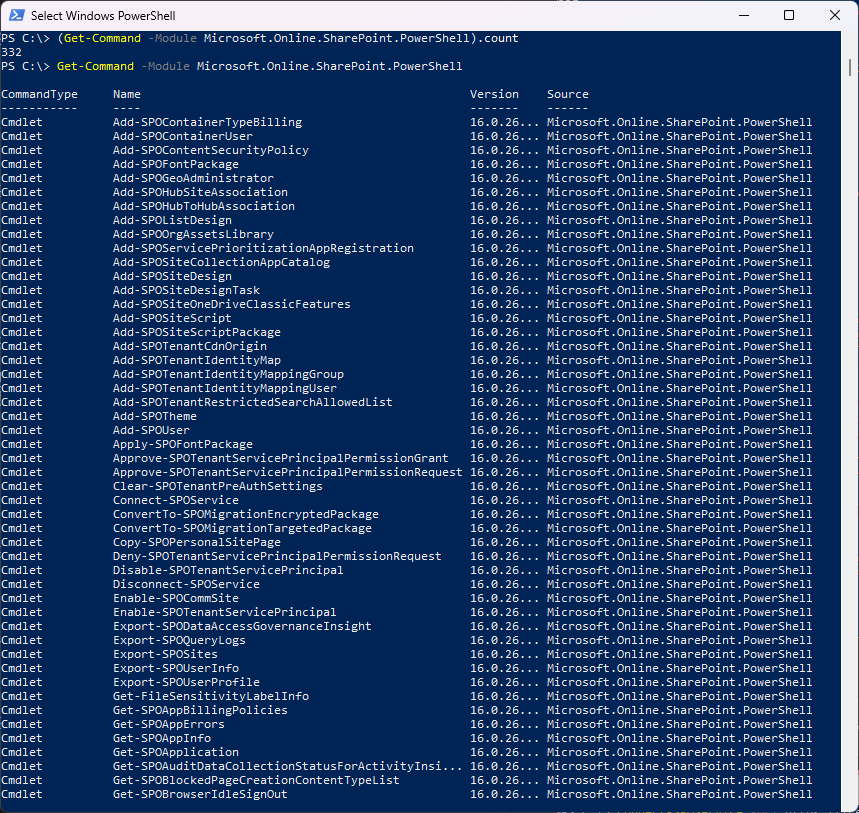Click Get-SPOAppInfo cmdlet name

coord(162,738)
